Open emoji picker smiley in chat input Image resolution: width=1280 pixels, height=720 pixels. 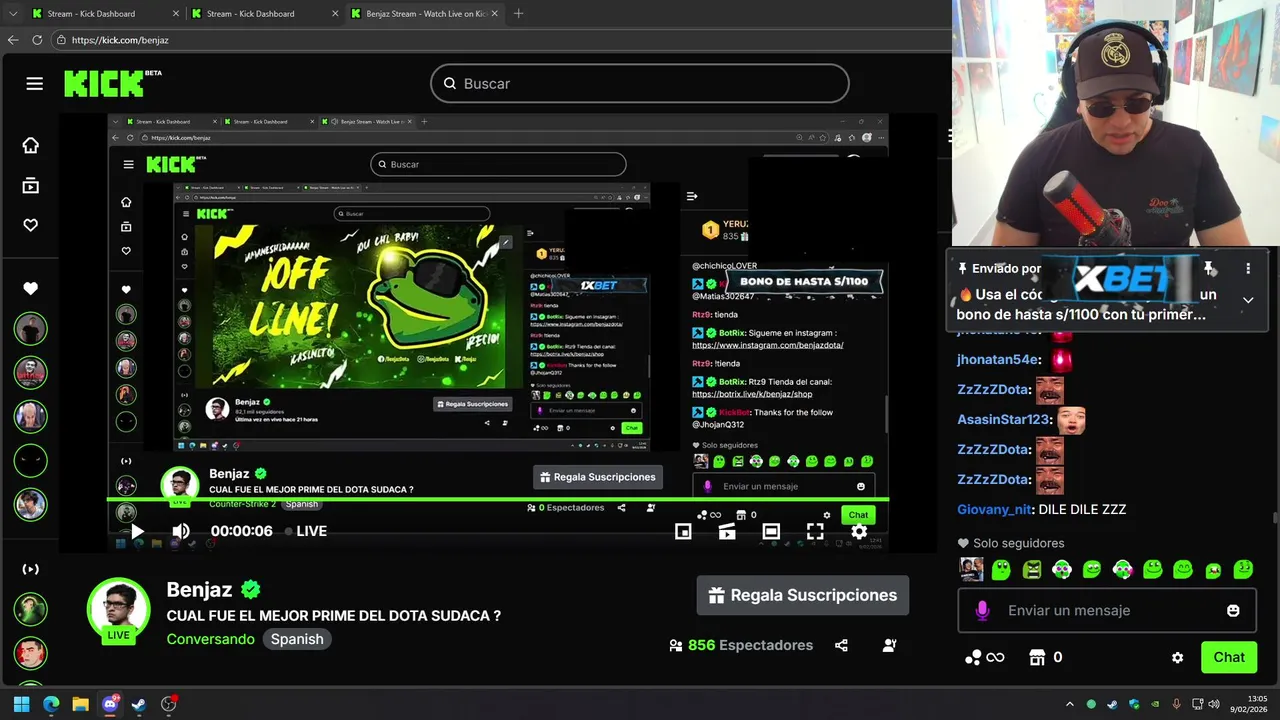[x=1233, y=611]
